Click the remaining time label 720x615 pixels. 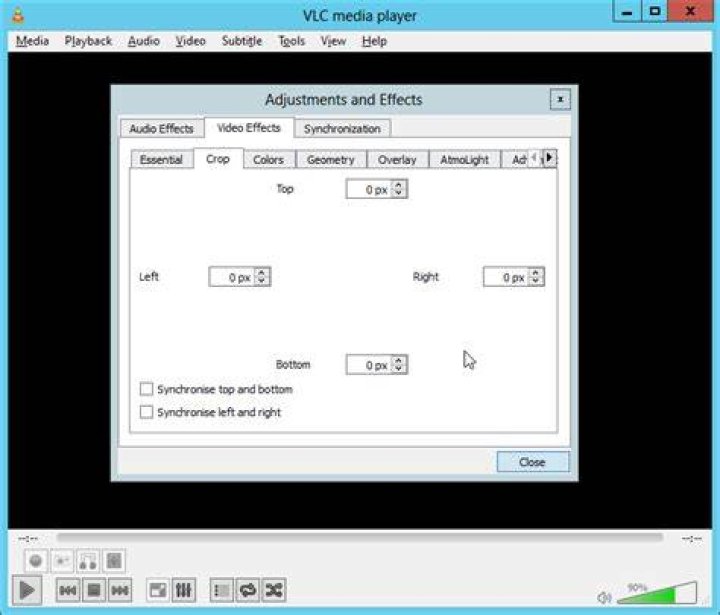692,538
